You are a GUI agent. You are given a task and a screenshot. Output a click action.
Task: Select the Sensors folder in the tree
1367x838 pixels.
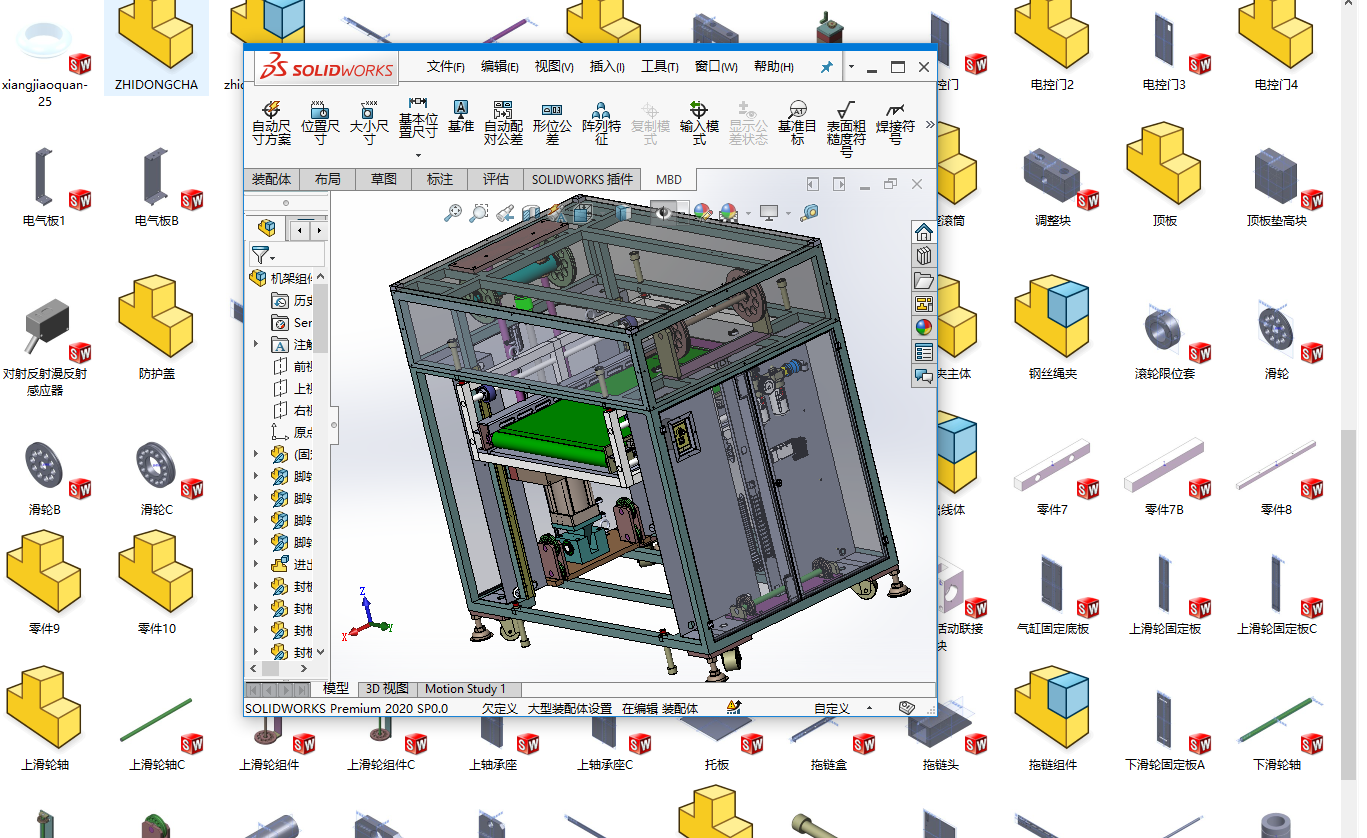tap(291, 322)
